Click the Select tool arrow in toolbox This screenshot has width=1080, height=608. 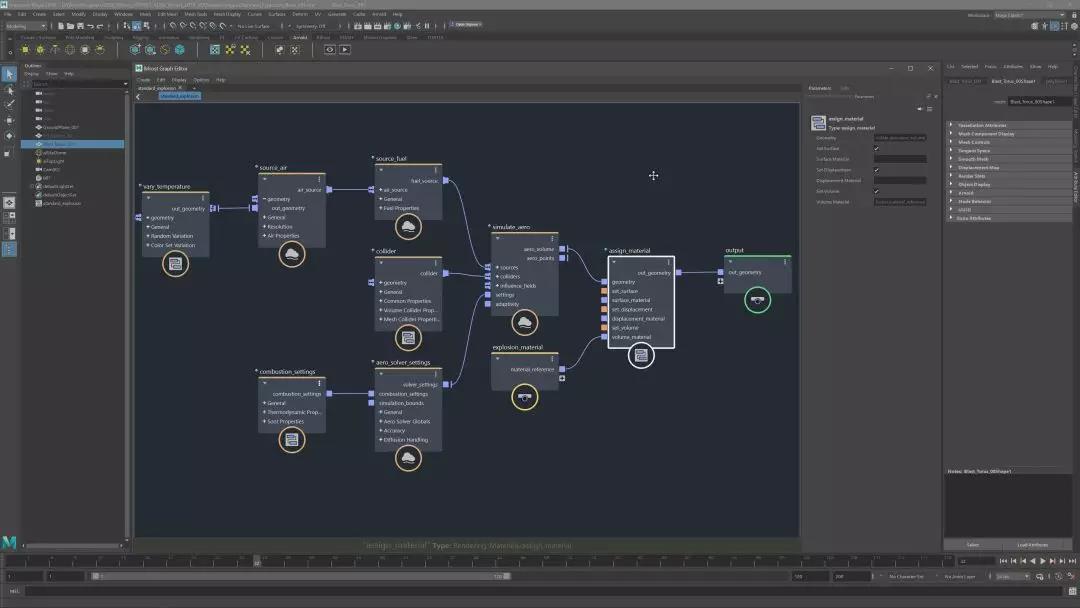pyautogui.click(x=9, y=74)
